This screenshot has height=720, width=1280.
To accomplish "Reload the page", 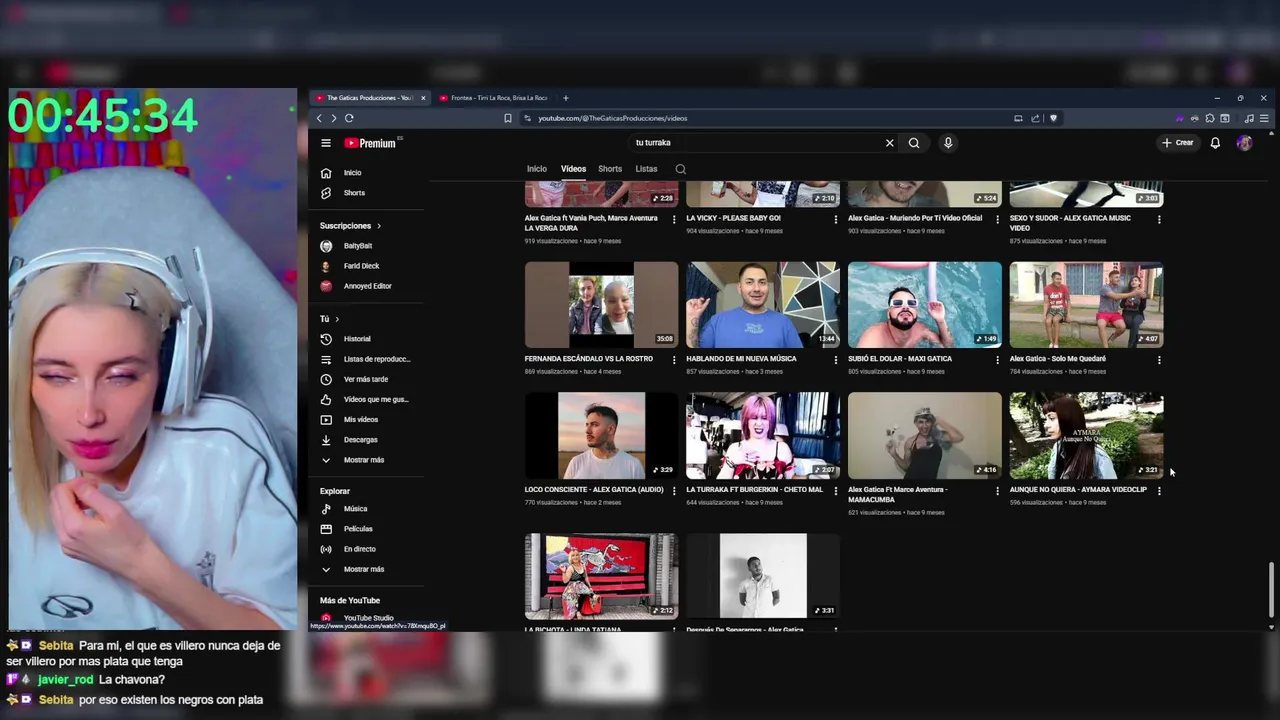I will (x=349, y=118).
